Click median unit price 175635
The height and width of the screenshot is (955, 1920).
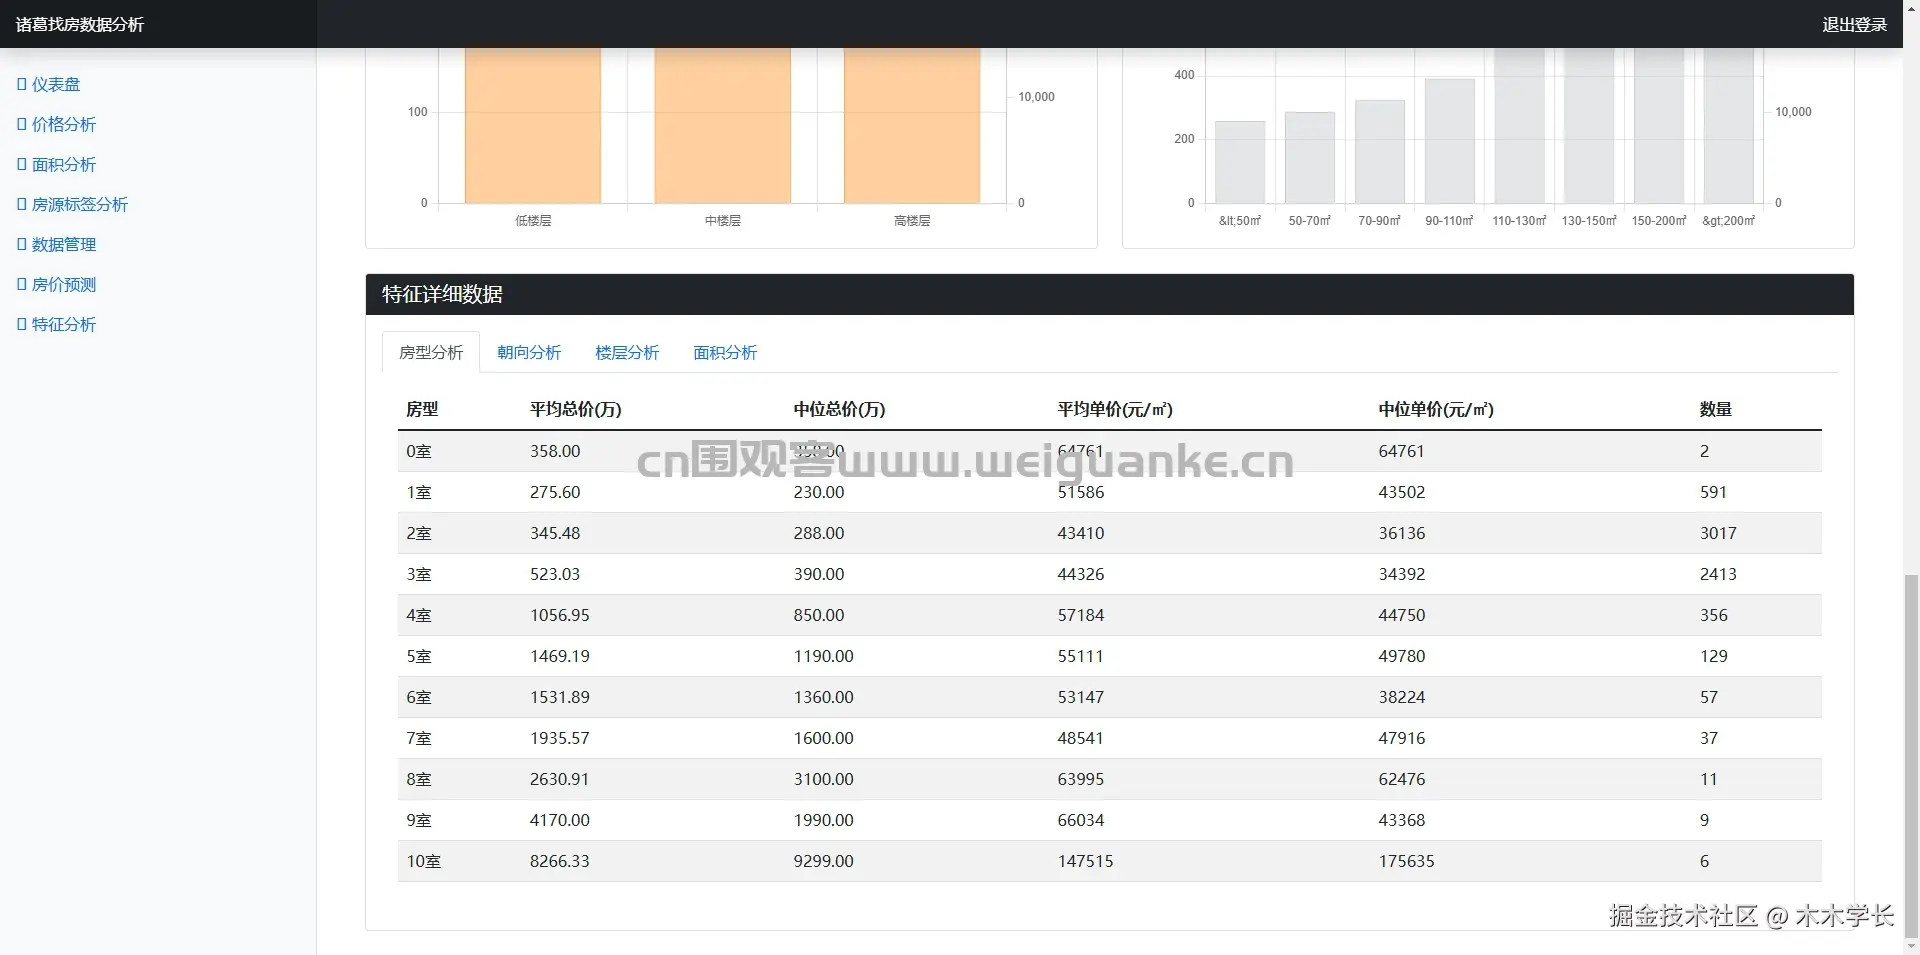pyautogui.click(x=1407, y=861)
